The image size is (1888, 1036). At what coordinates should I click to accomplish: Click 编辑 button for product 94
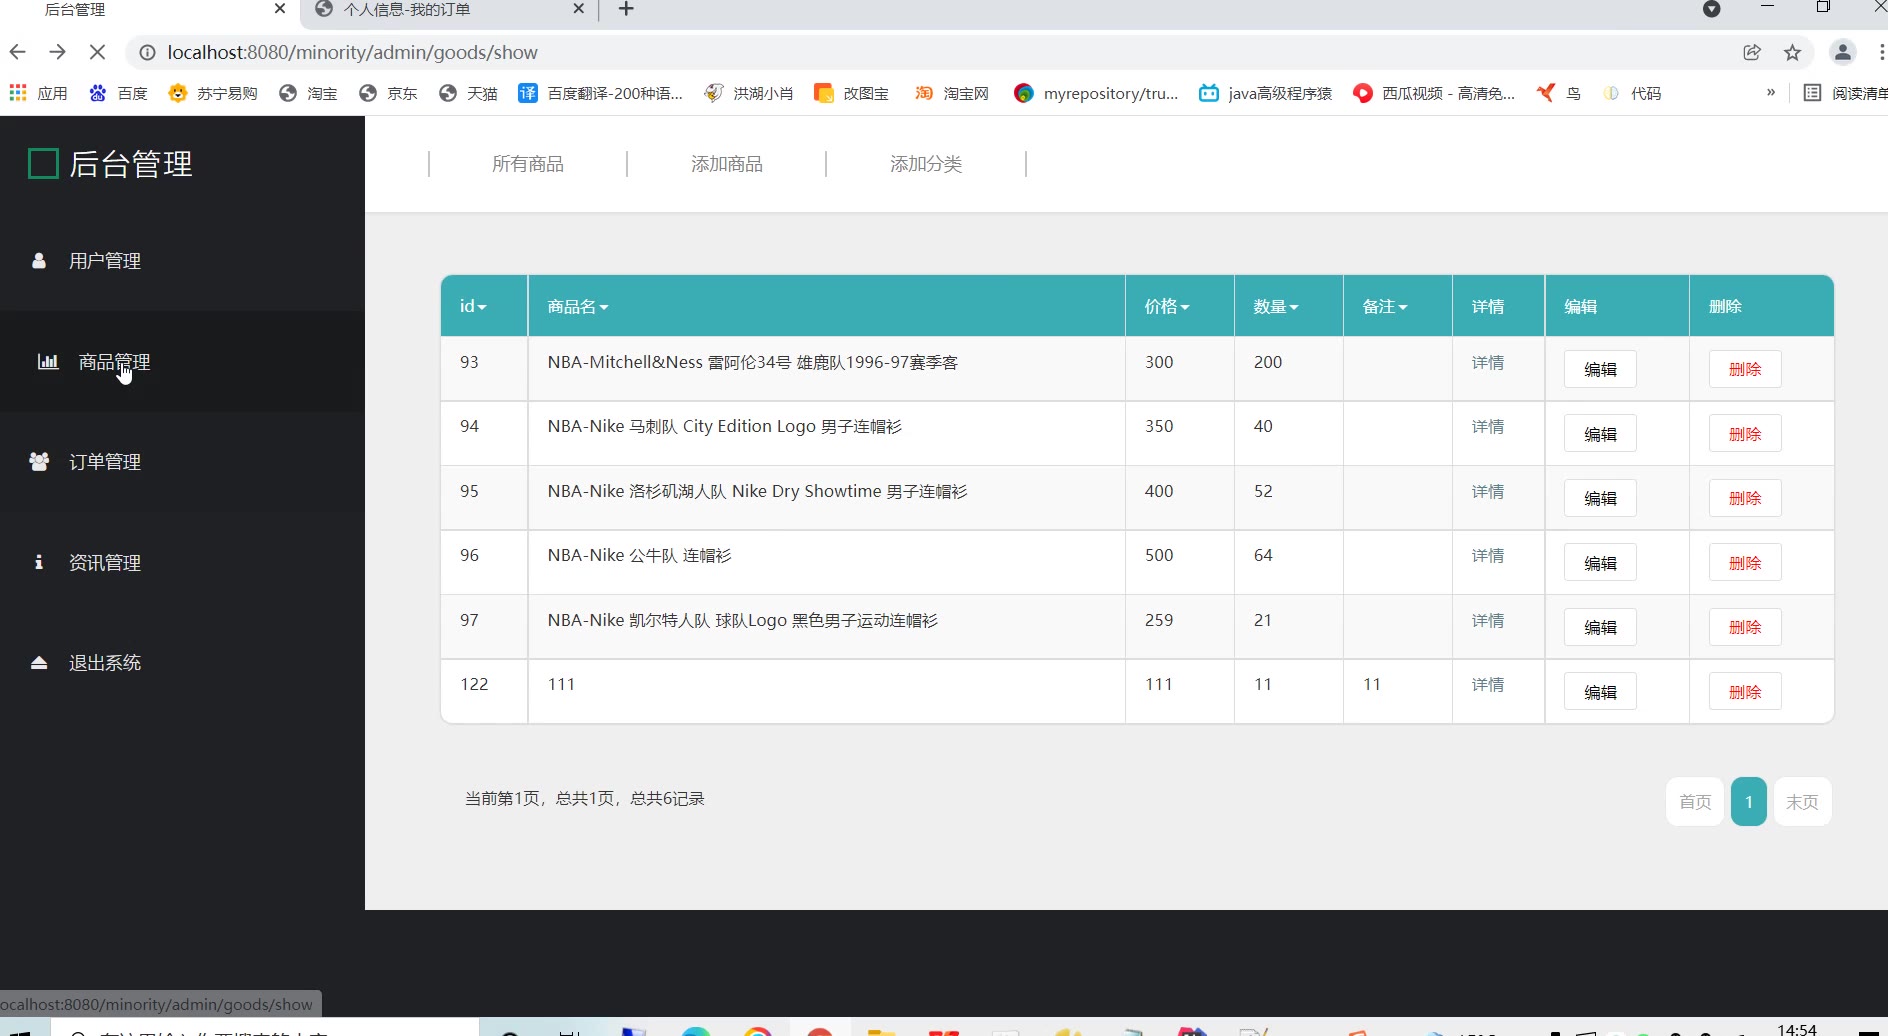(1600, 434)
